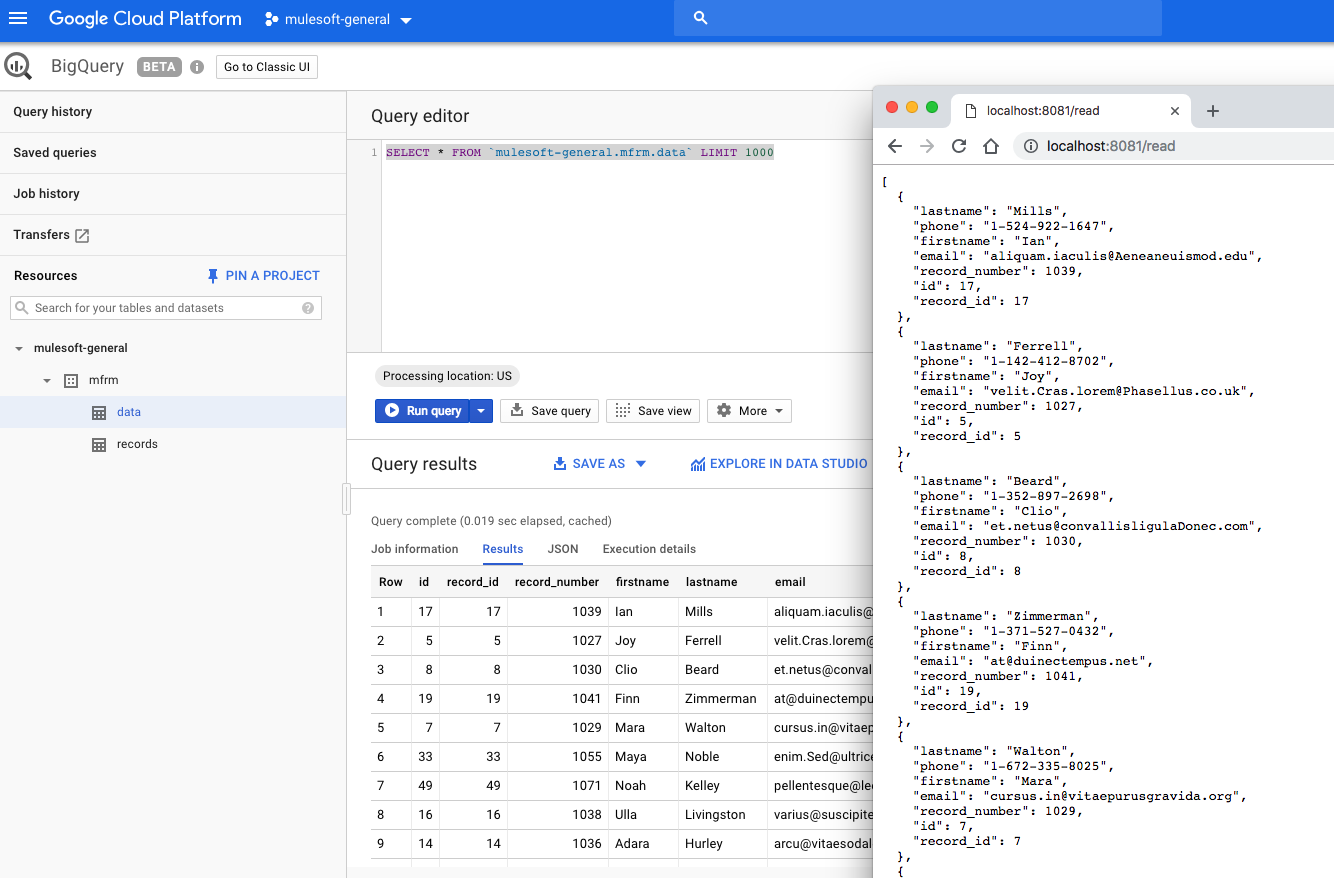
Task: Click the BigQuery beta info icon
Action: coord(197,67)
